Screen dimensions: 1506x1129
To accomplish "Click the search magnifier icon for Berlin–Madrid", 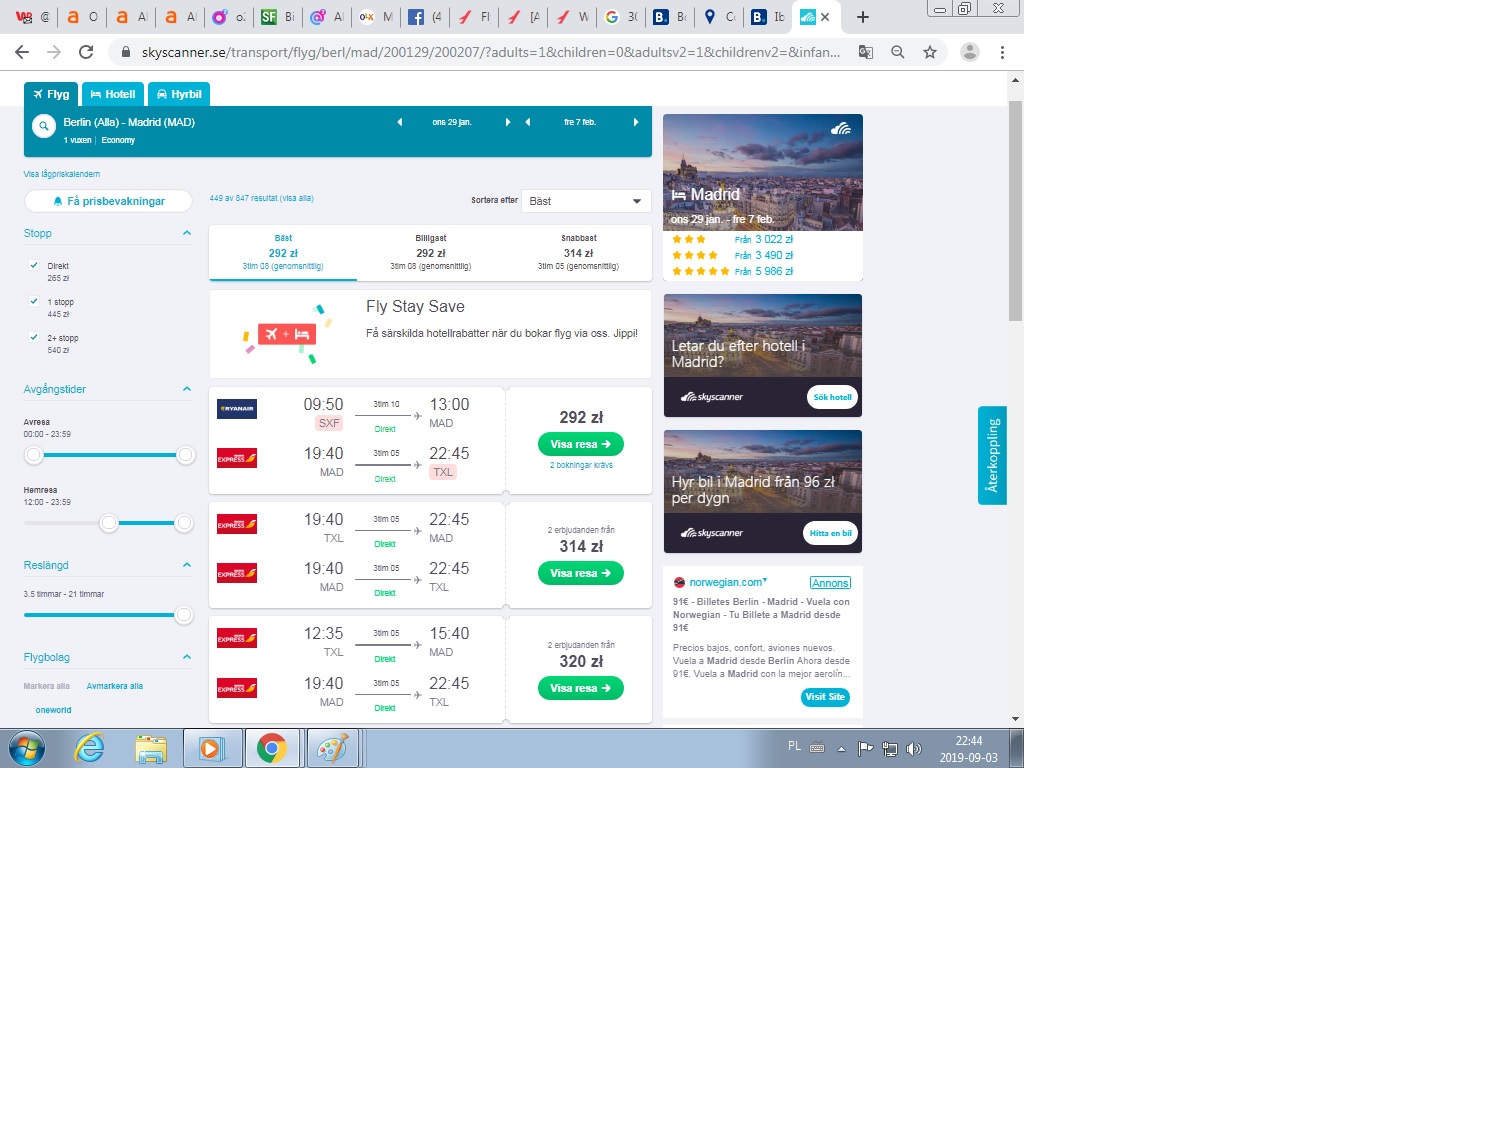I will pos(43,126).
